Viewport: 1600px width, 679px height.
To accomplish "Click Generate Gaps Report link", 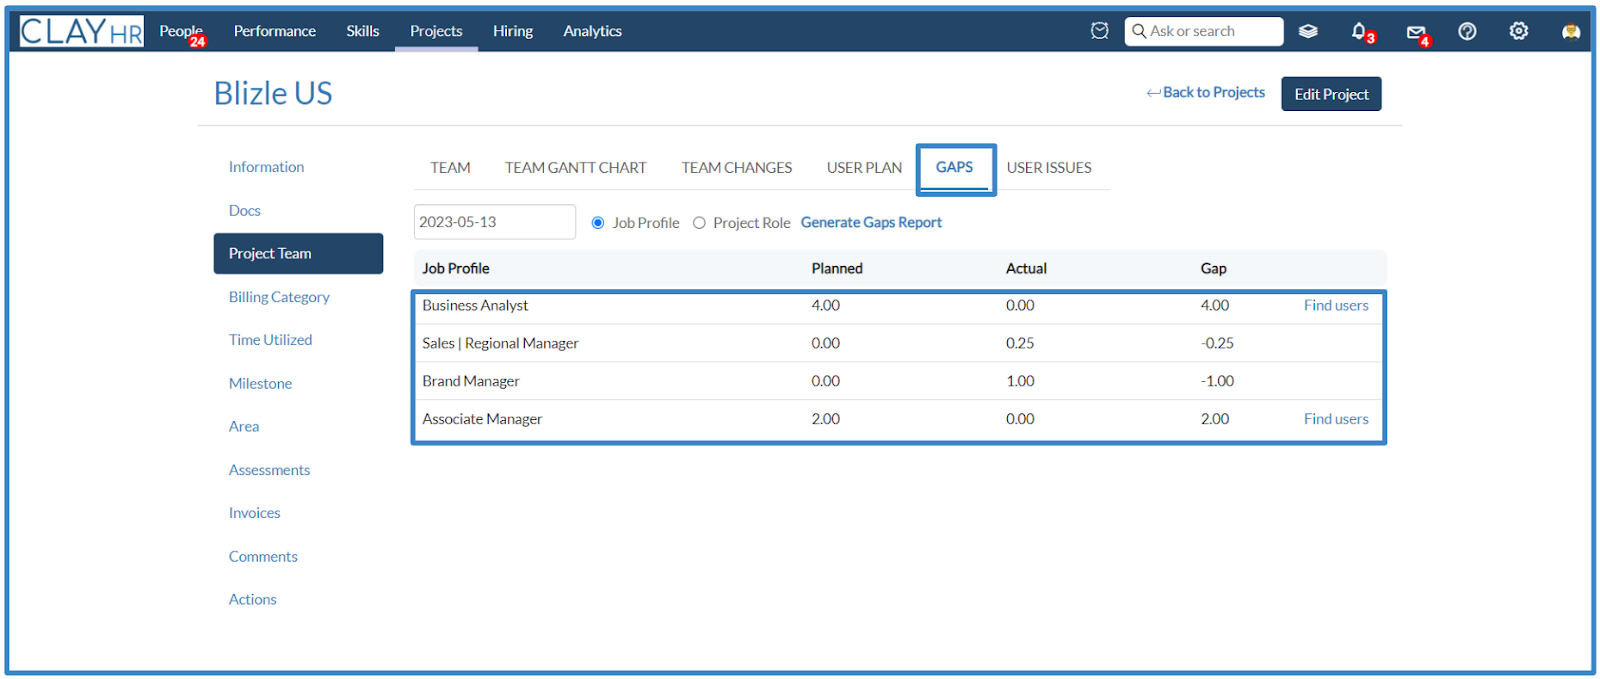I will 871,223.
